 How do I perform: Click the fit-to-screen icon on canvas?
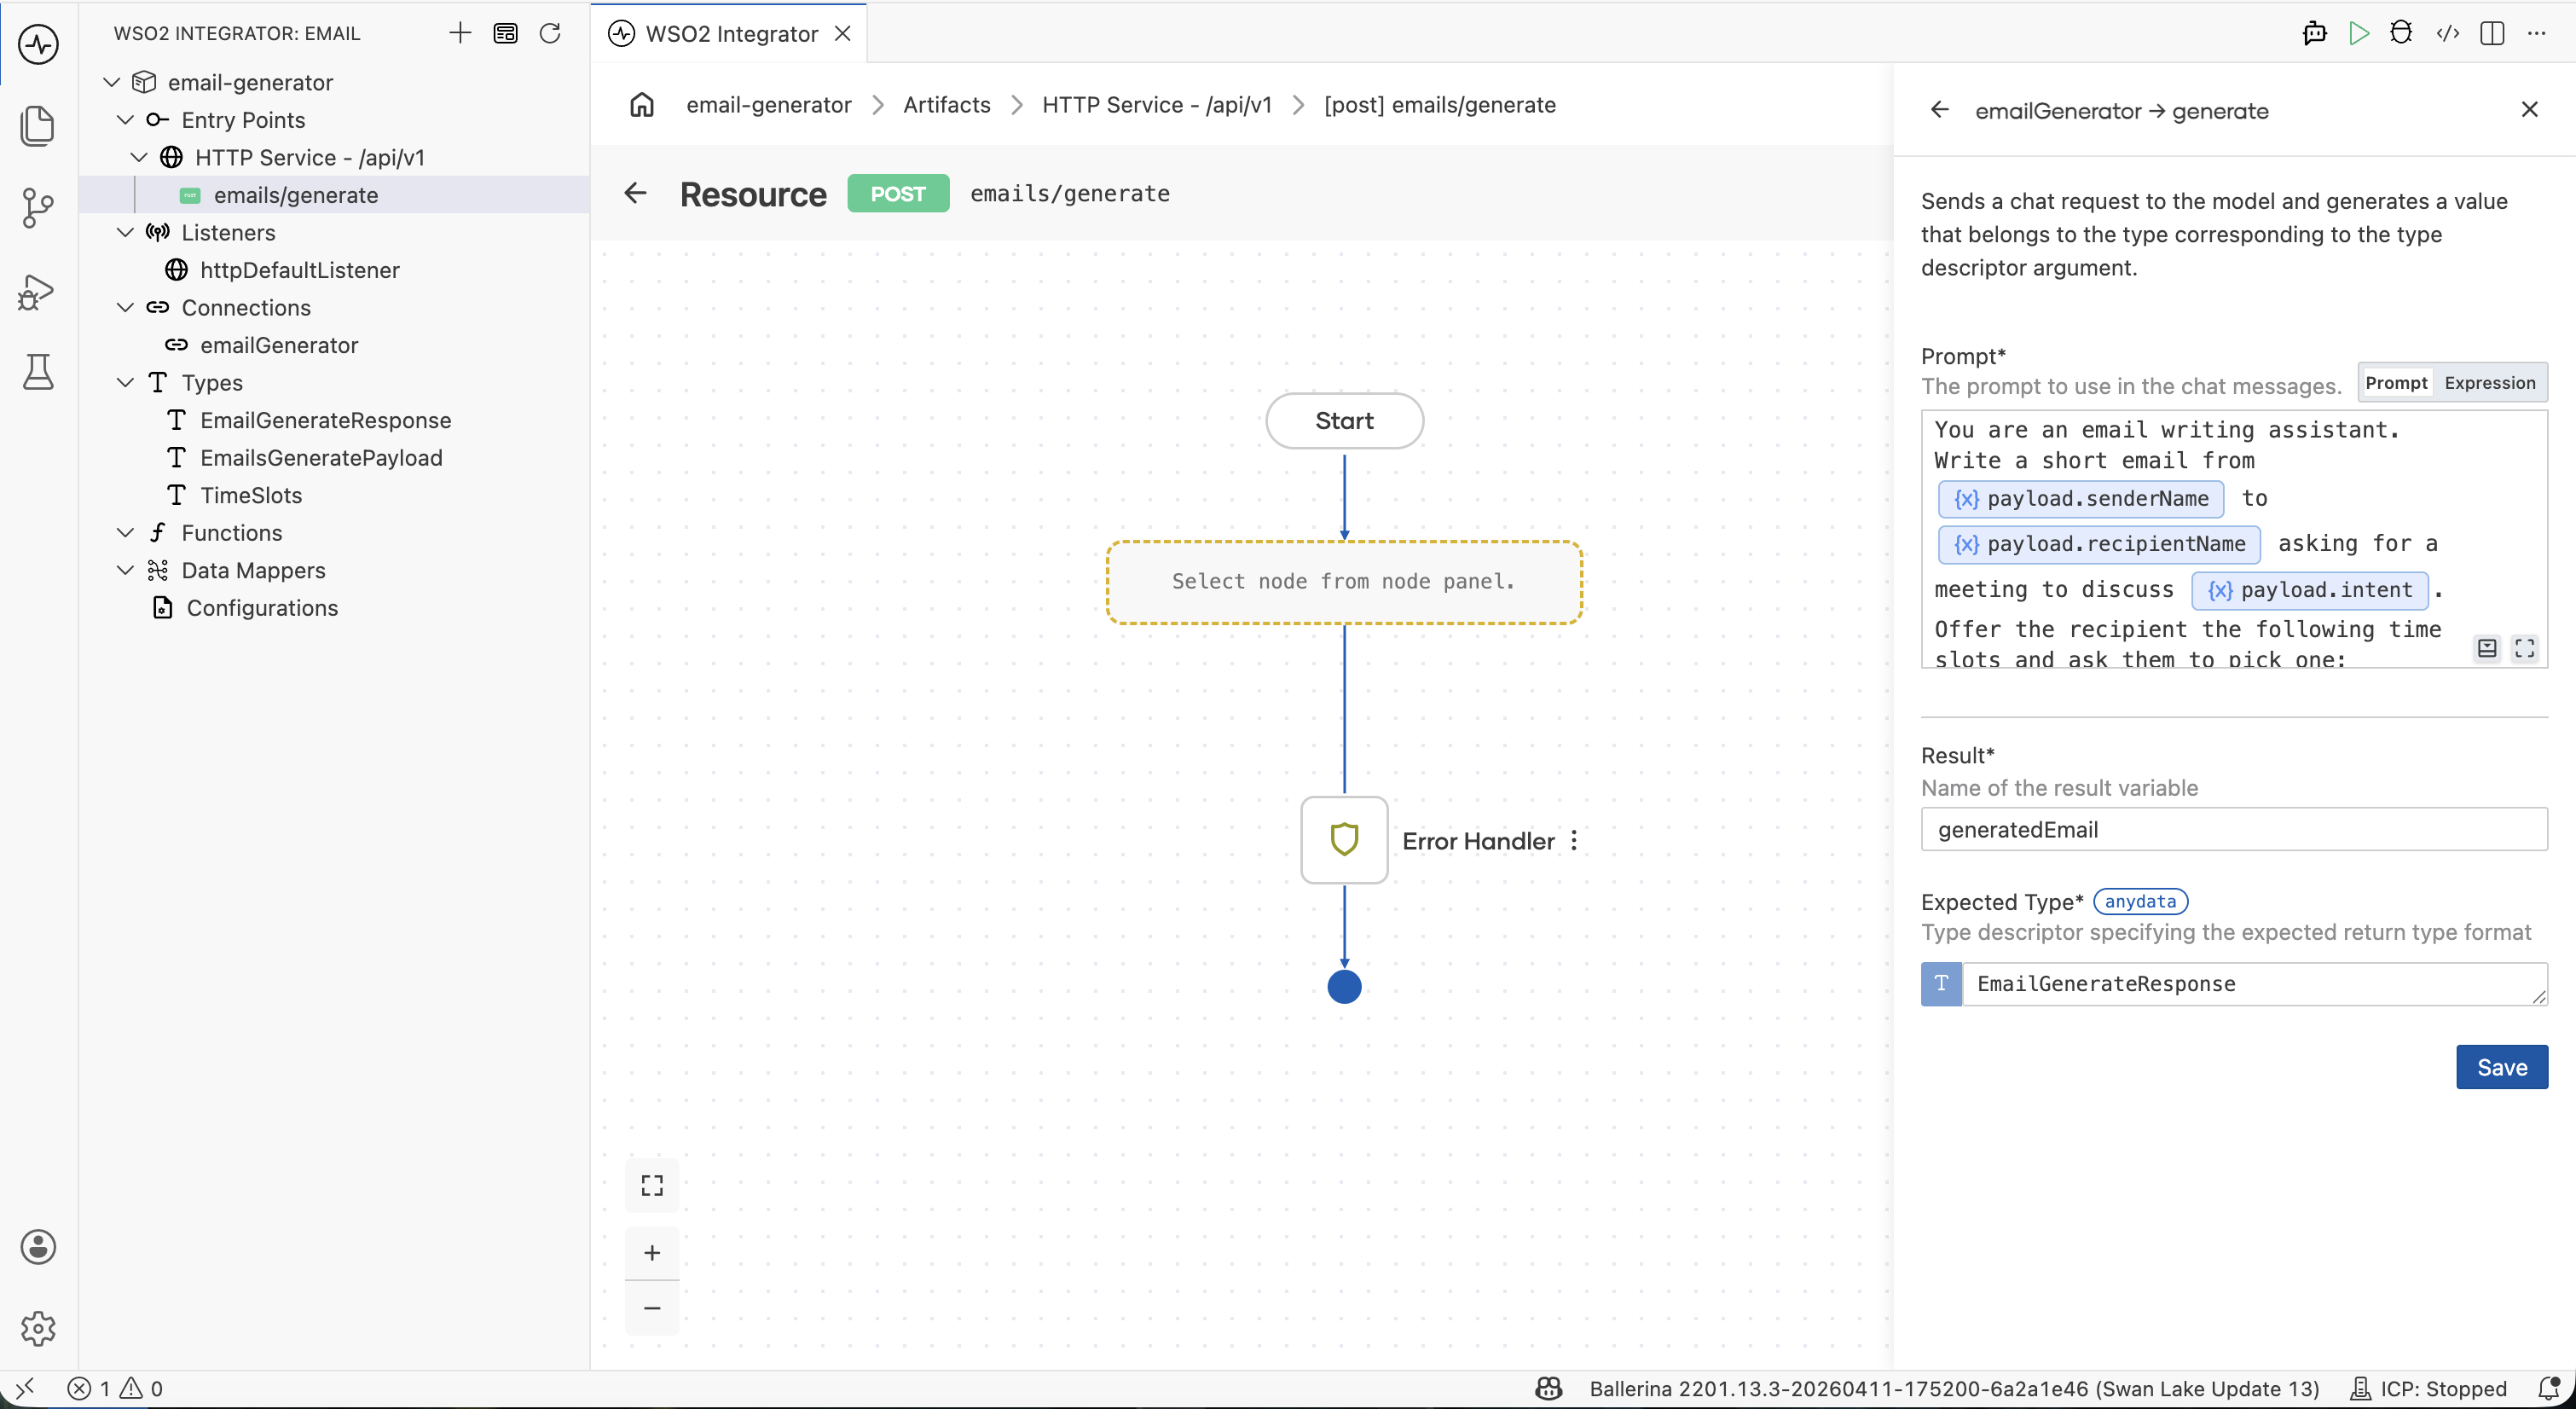tap(652, 1185)
